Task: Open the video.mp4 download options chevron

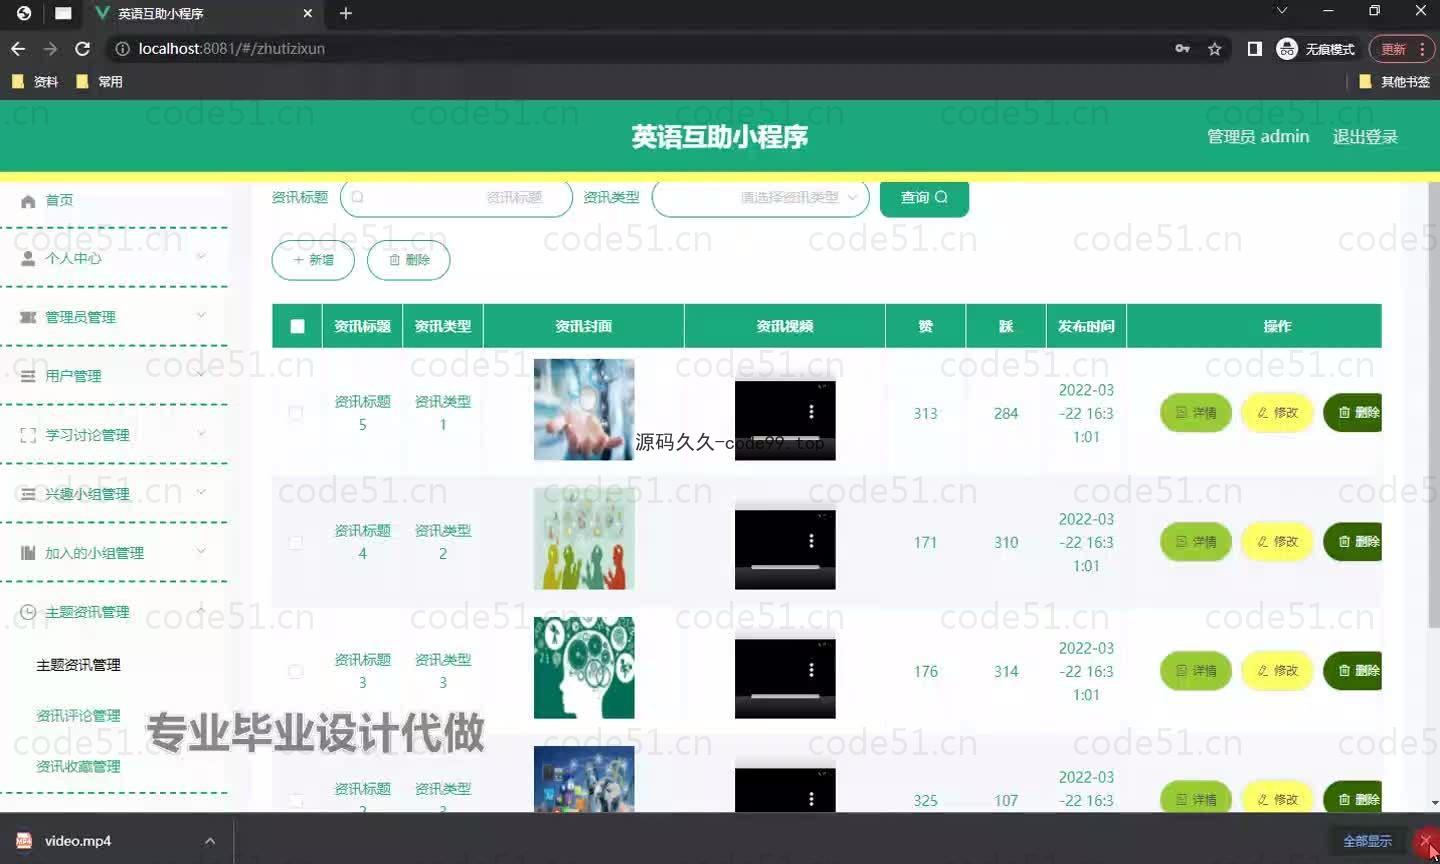Action: click(x=210, y=841)
